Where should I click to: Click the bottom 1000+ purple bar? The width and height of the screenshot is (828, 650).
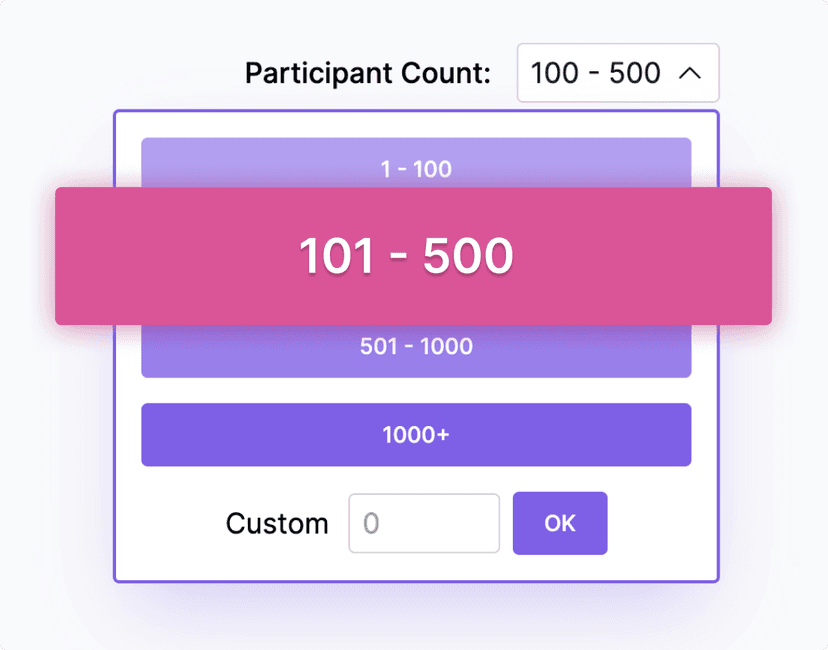point(416,434)
